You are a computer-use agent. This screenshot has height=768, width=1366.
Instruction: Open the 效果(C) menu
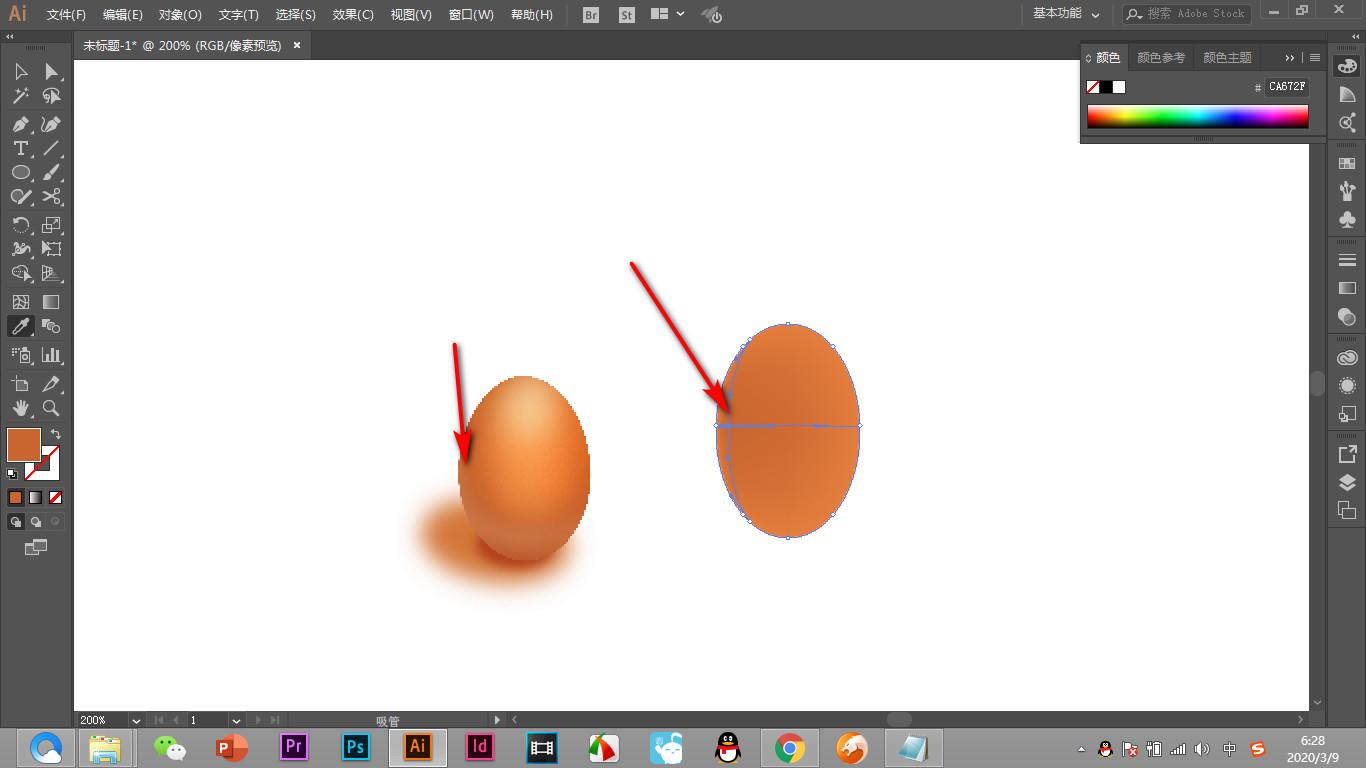[x=353, y=15]
